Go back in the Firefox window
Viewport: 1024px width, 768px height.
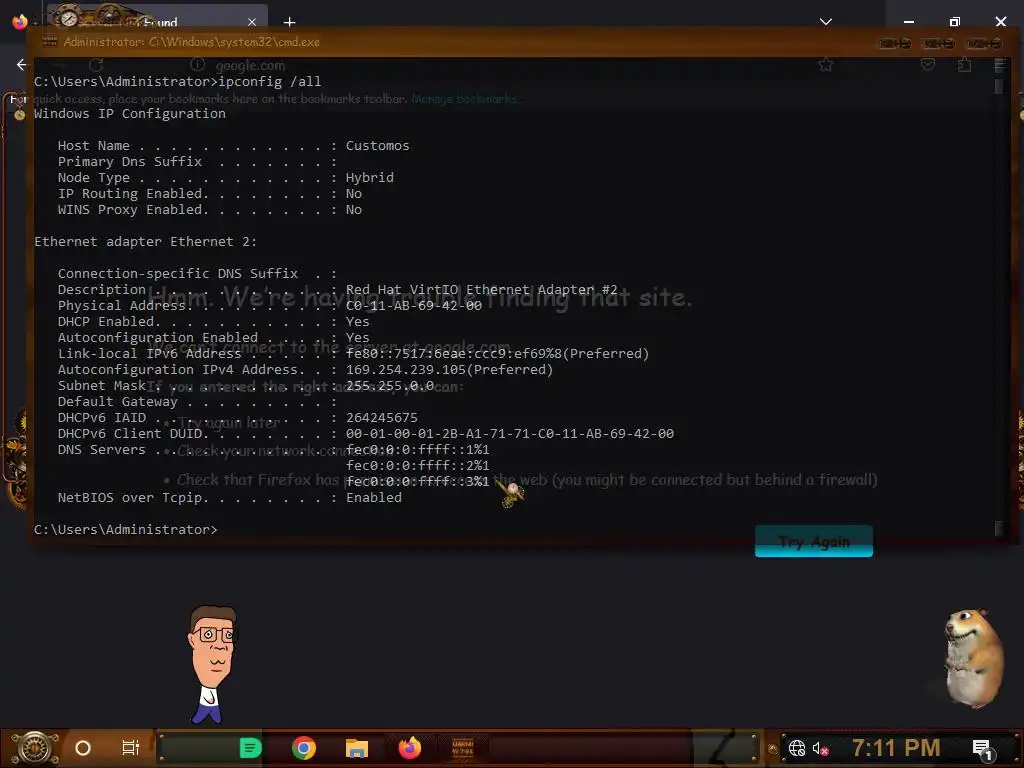click(22, 65)
